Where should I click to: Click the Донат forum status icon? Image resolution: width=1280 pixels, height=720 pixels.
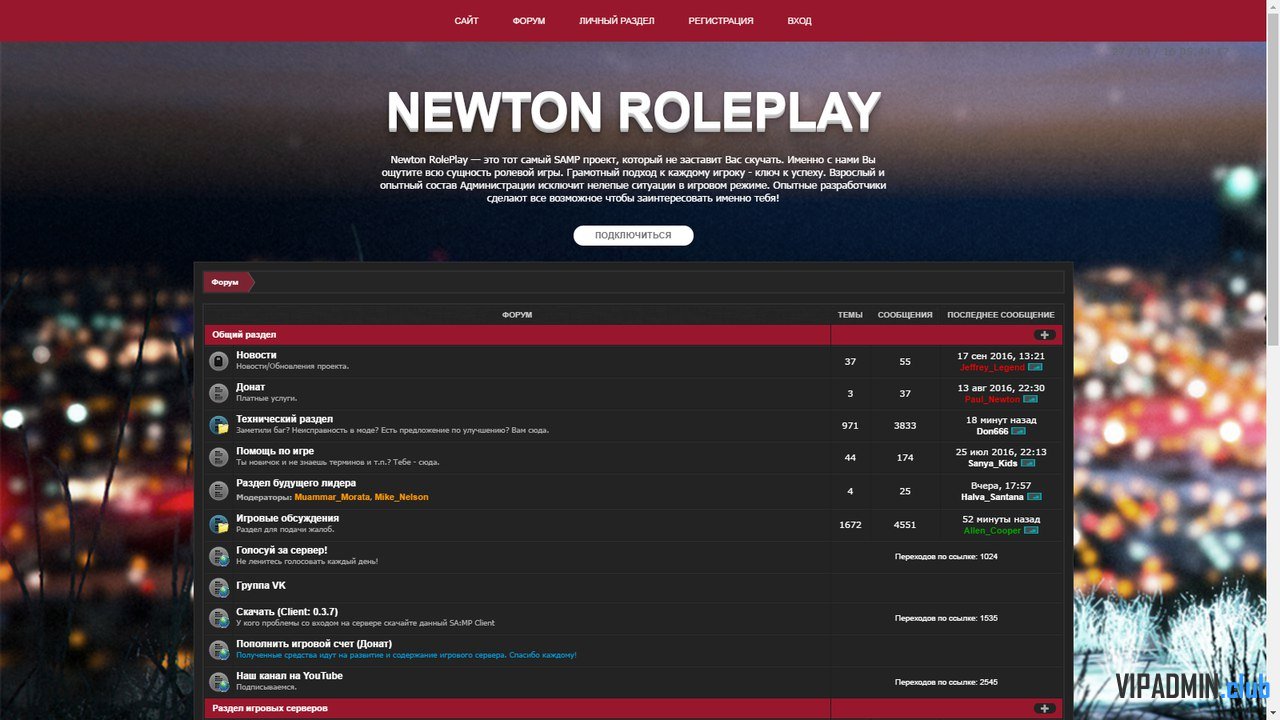pos(219,393)
